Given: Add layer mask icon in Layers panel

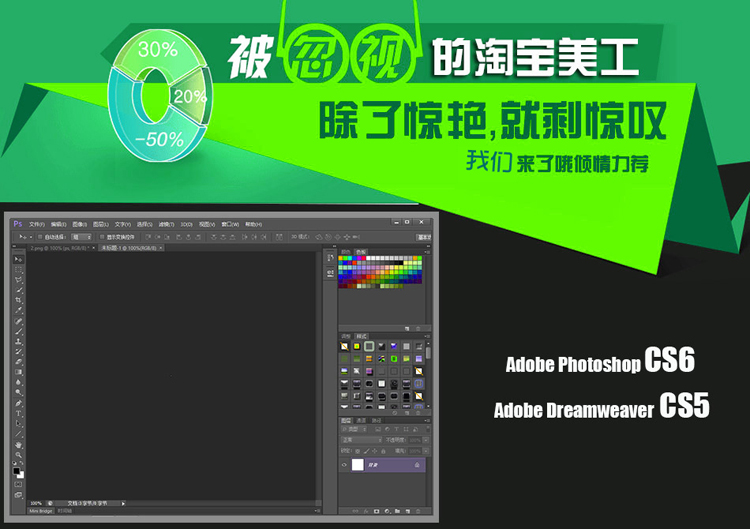Looking at the screenshot, I should click(x=376, y=511).
